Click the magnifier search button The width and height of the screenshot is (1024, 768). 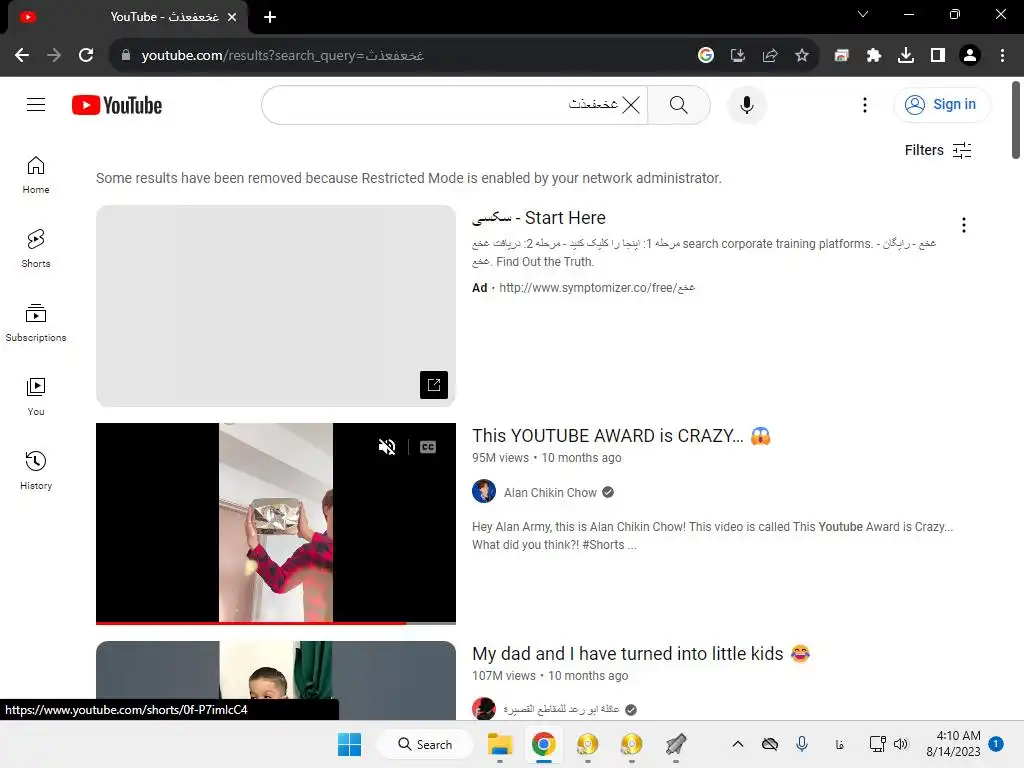click(x=679, y=104)
